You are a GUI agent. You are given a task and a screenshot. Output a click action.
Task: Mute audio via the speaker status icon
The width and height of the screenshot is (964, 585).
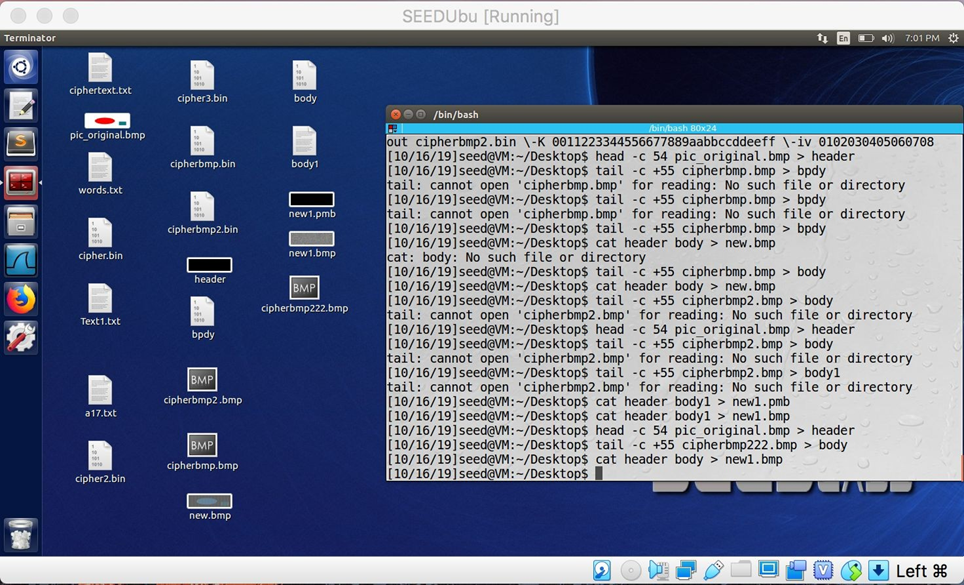click(x=657, y=569)
